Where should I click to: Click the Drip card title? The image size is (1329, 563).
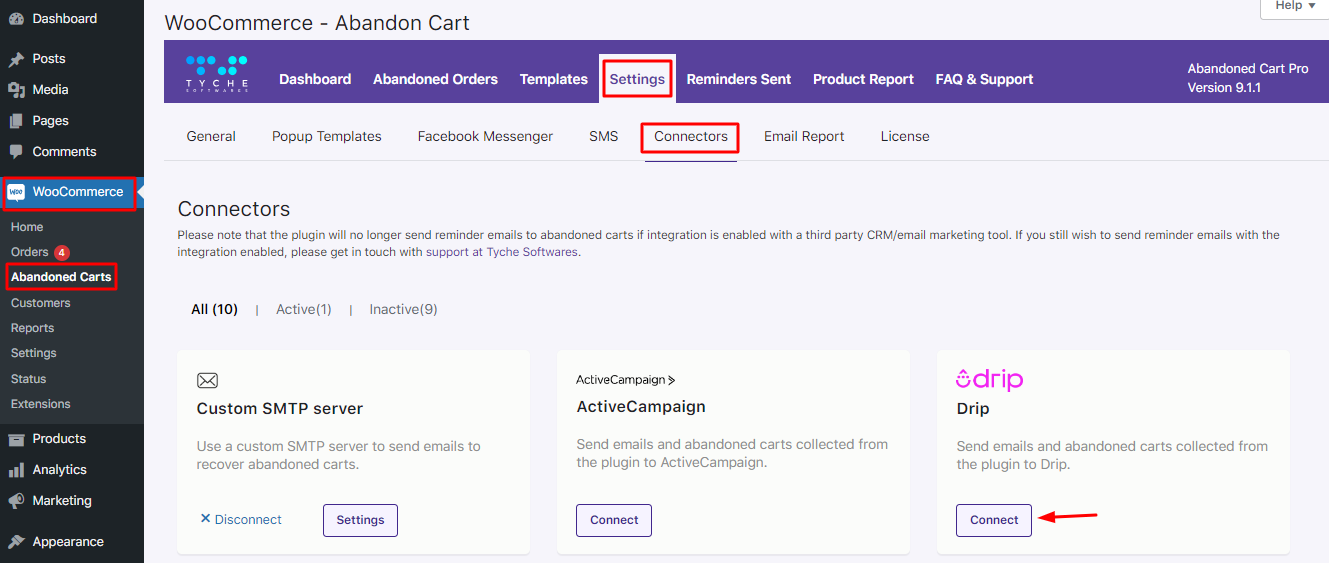coord(973,409)
